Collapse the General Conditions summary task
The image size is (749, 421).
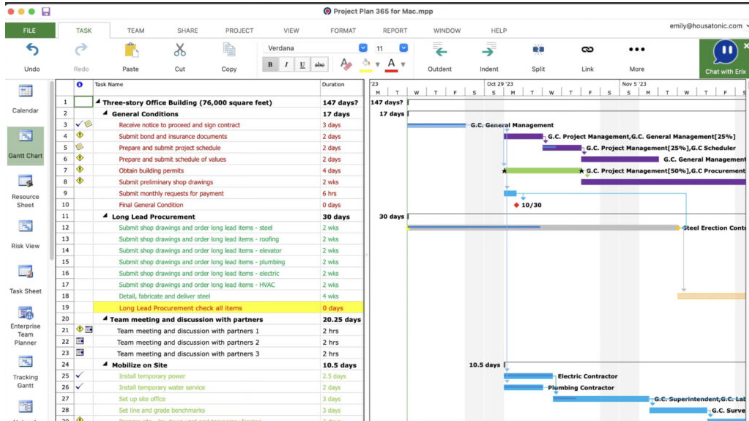coord(106,113)
